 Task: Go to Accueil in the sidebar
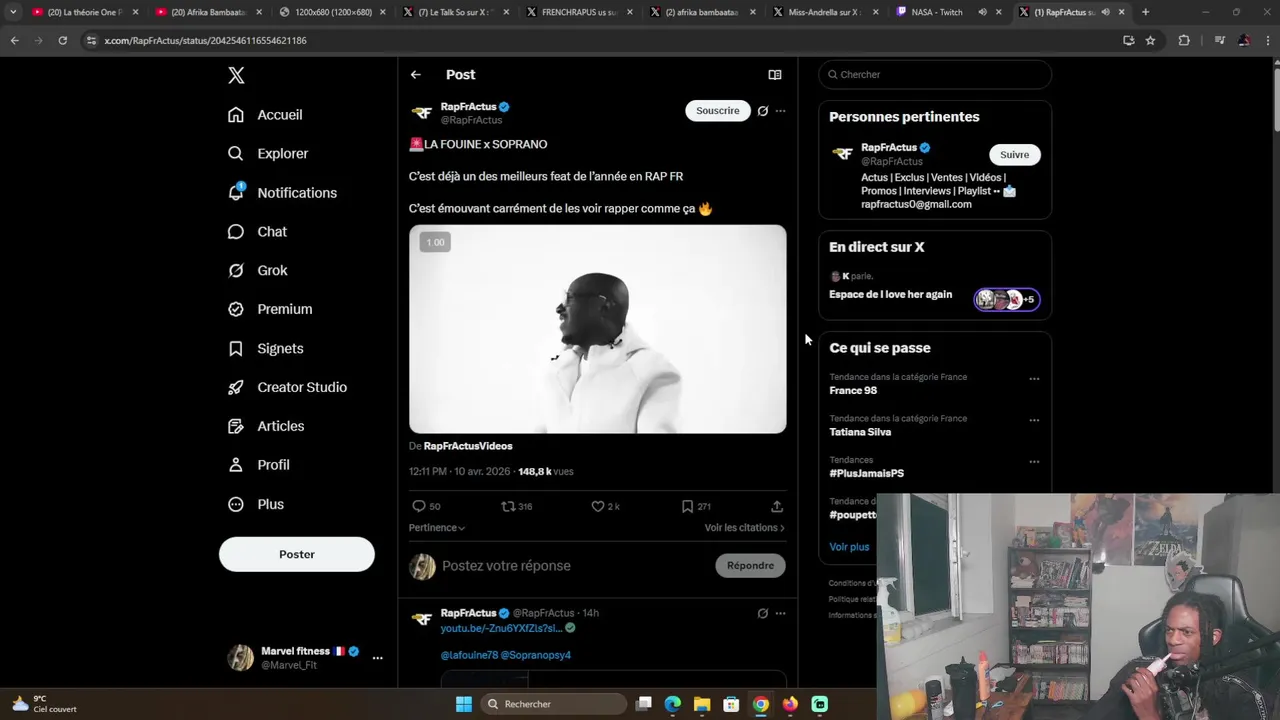(x=265, y=115)
